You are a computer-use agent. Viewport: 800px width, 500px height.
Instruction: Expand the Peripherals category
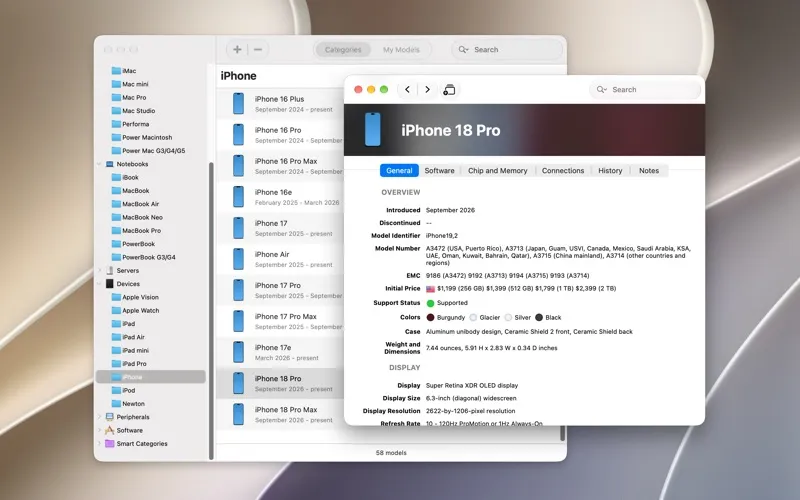click(99, 417)
